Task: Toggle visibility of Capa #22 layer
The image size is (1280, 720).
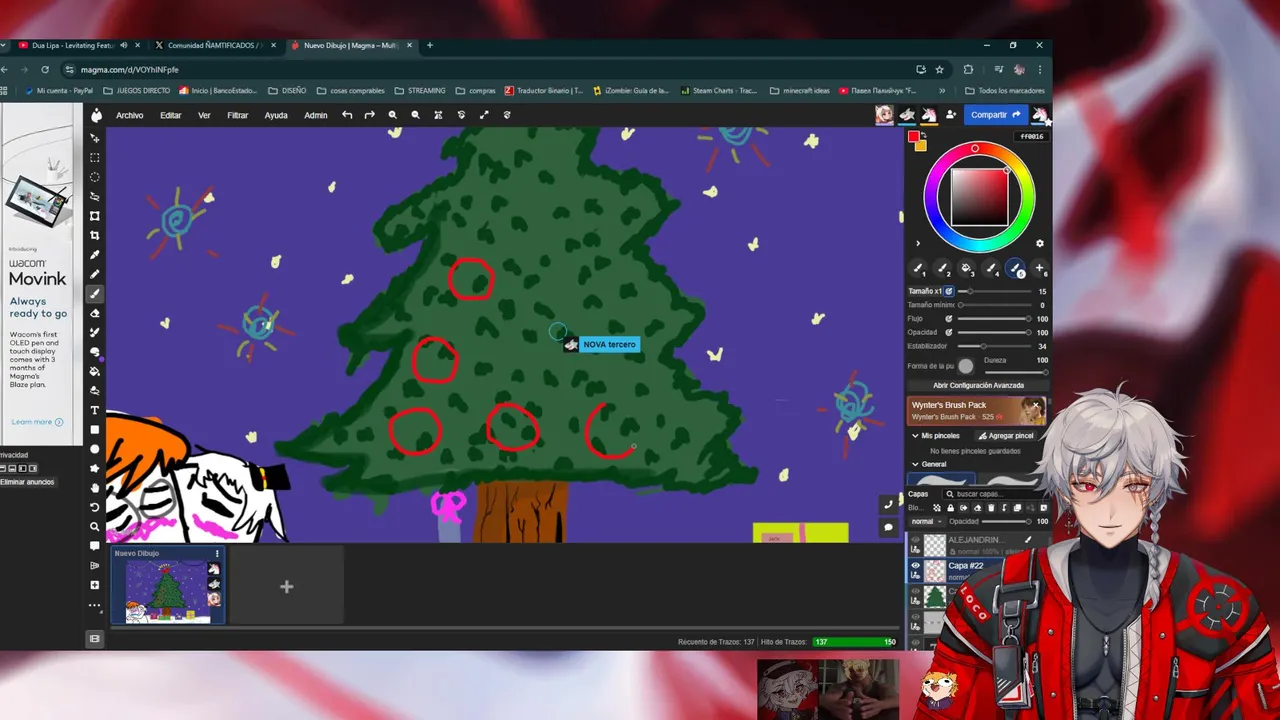Action: 915,566
